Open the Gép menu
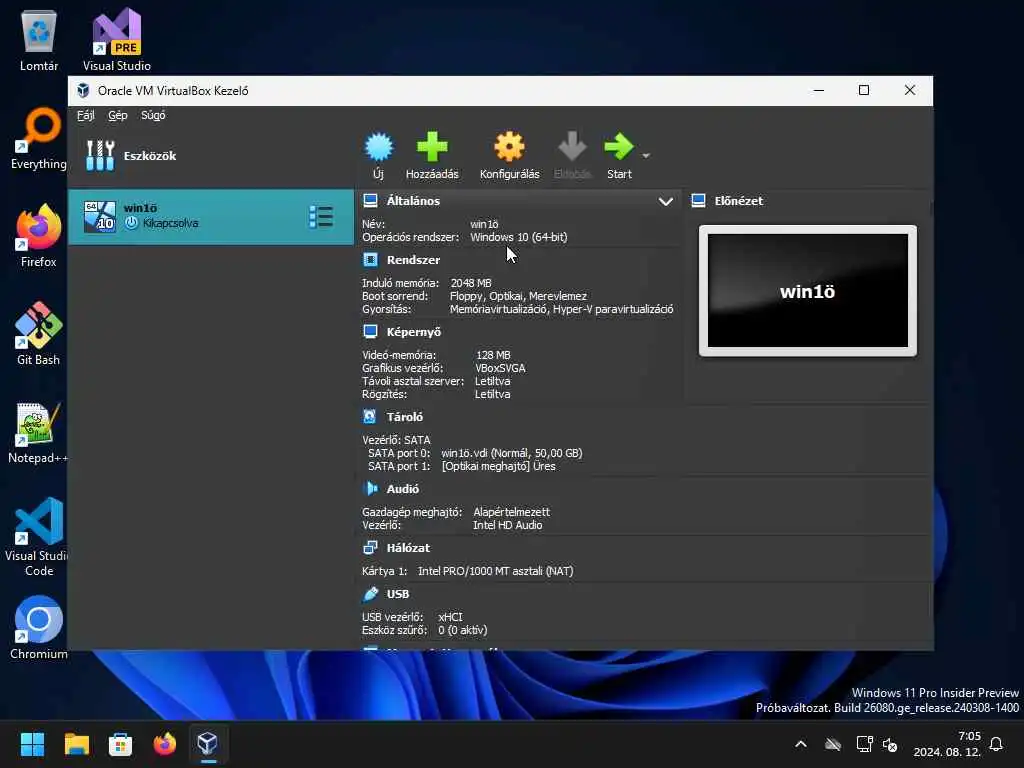The width and height of the screenshot is (1024, 768). point(118,115)
